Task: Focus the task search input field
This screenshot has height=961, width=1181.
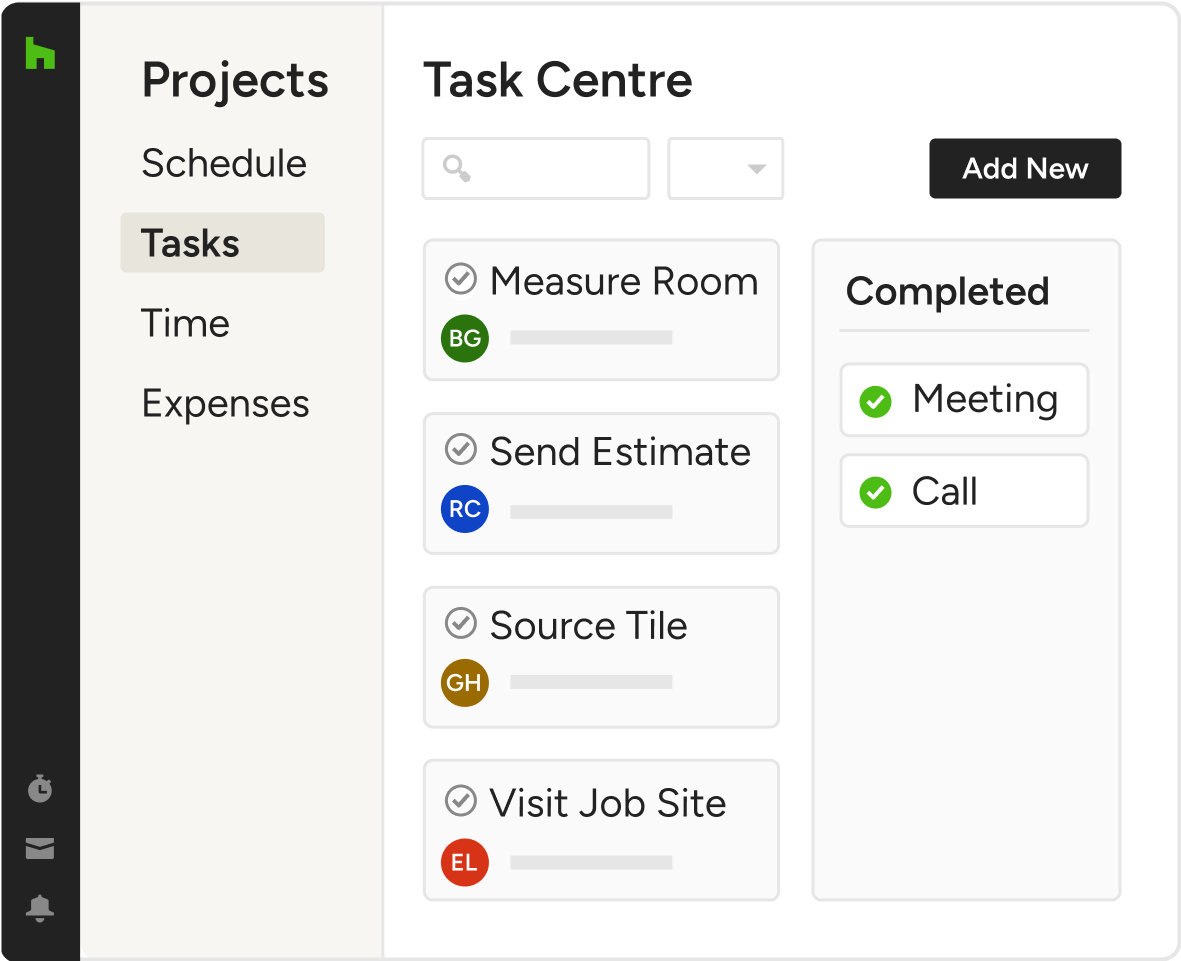Action: 536,169
